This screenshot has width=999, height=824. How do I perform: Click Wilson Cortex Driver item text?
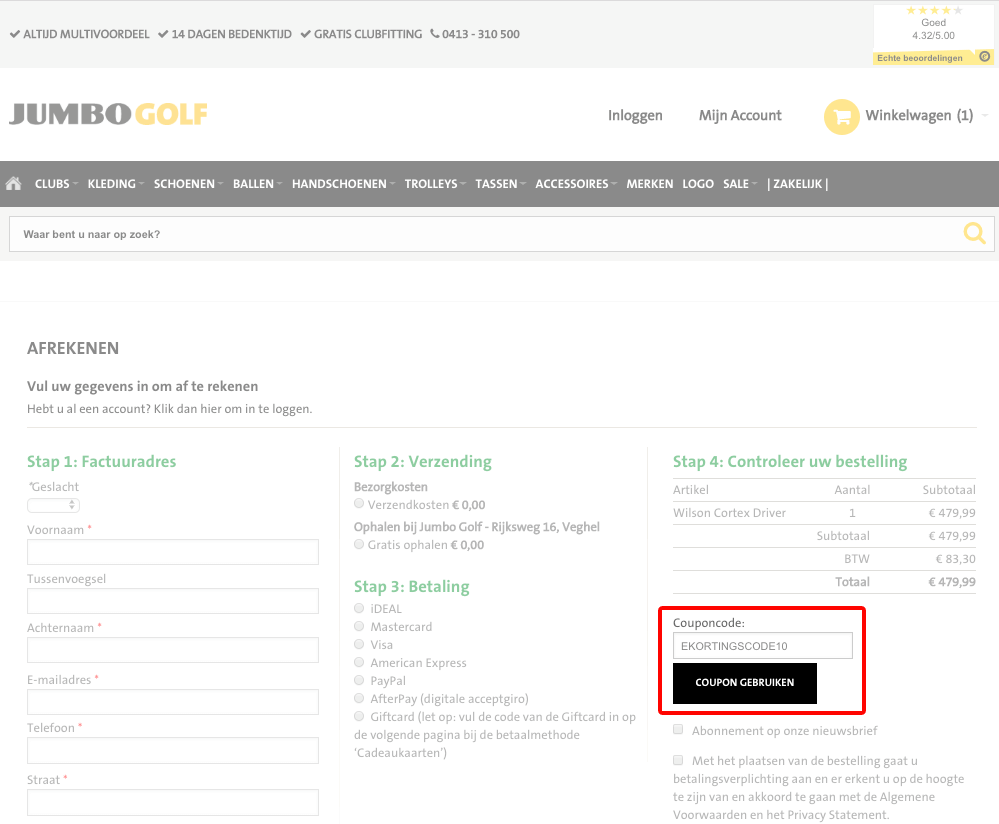coord(729,512)
